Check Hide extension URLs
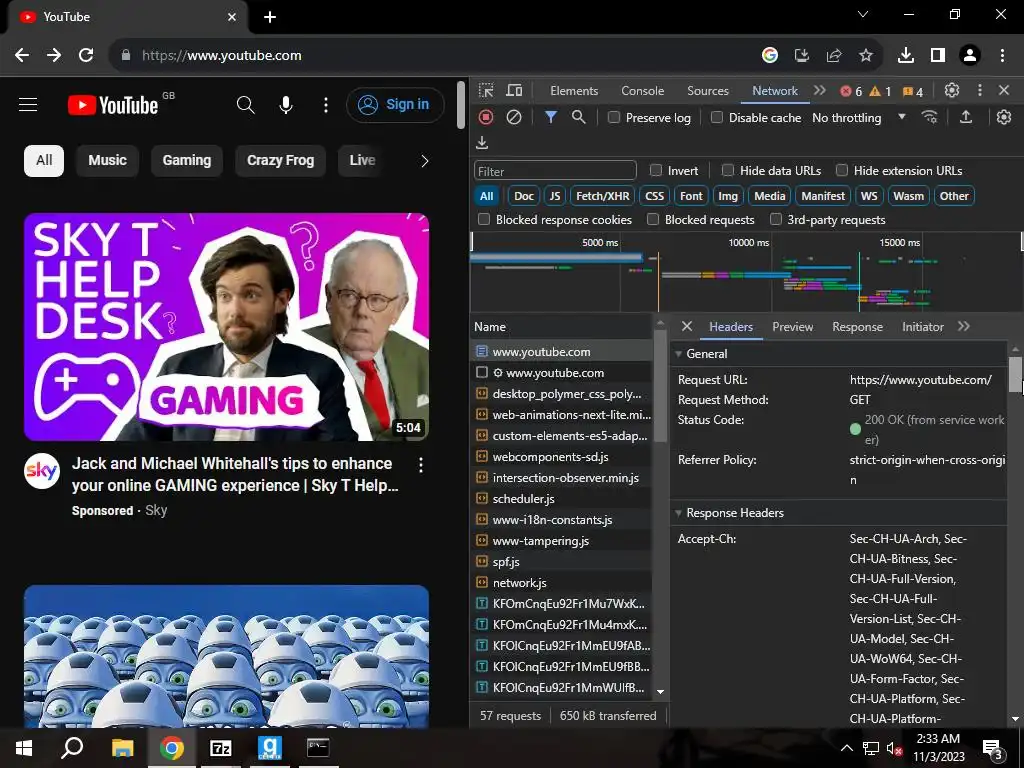 coord(842,170)
